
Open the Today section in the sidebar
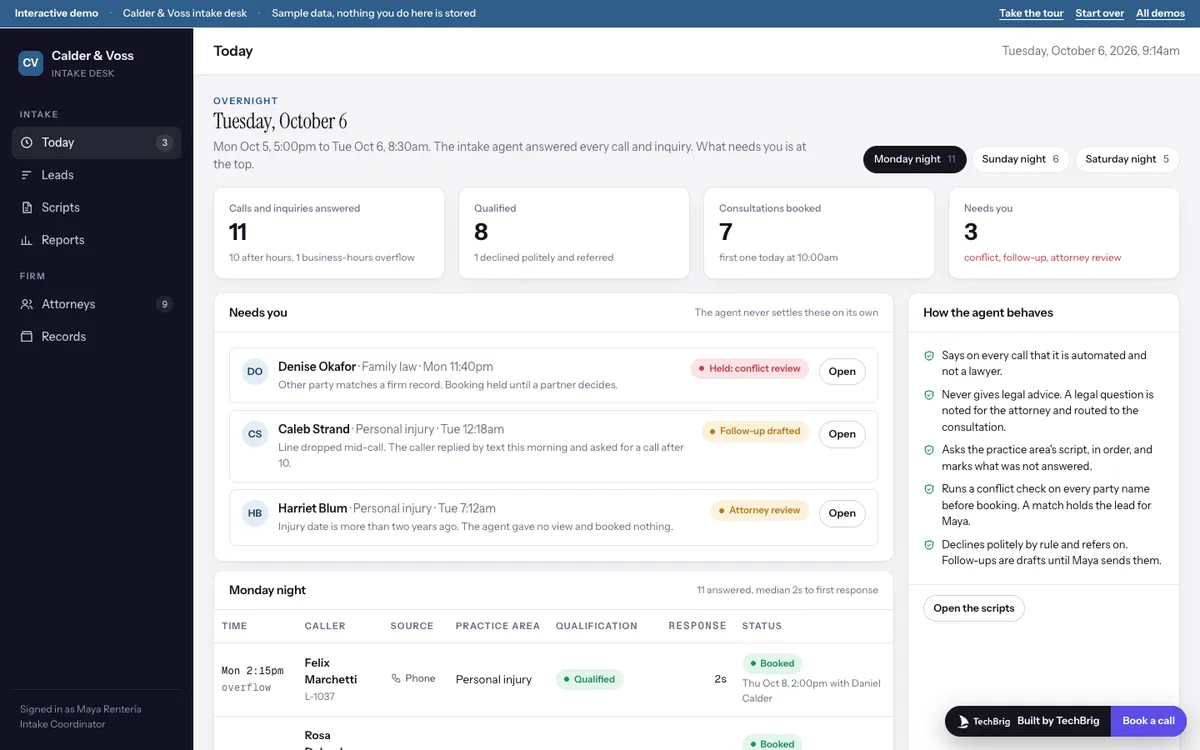pyautogui.click(x=96, y=143)
